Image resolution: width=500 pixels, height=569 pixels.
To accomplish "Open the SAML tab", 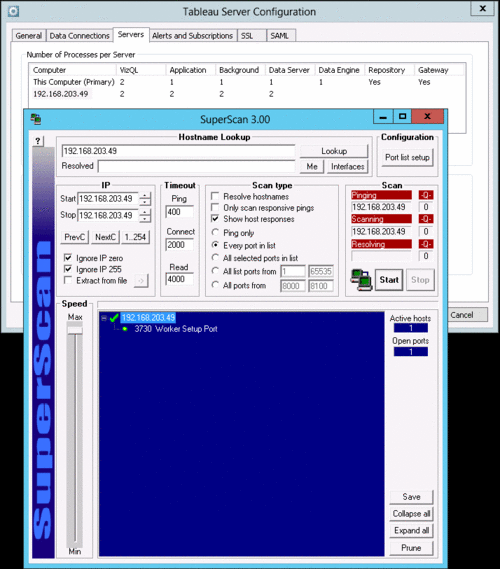I will 281,36.
